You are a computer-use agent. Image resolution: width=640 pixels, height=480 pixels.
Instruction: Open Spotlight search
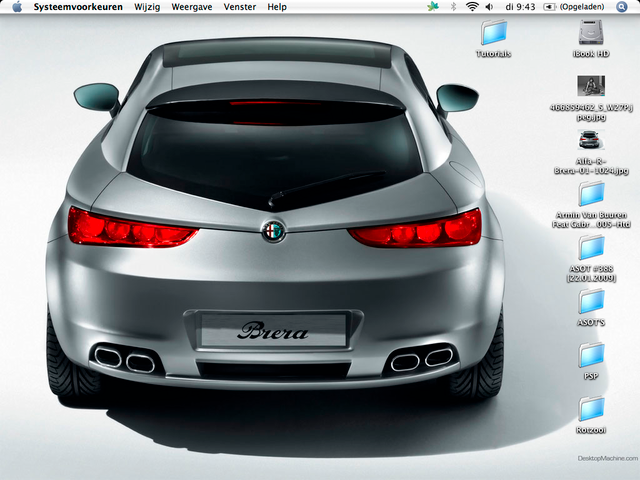click(621, 7)
